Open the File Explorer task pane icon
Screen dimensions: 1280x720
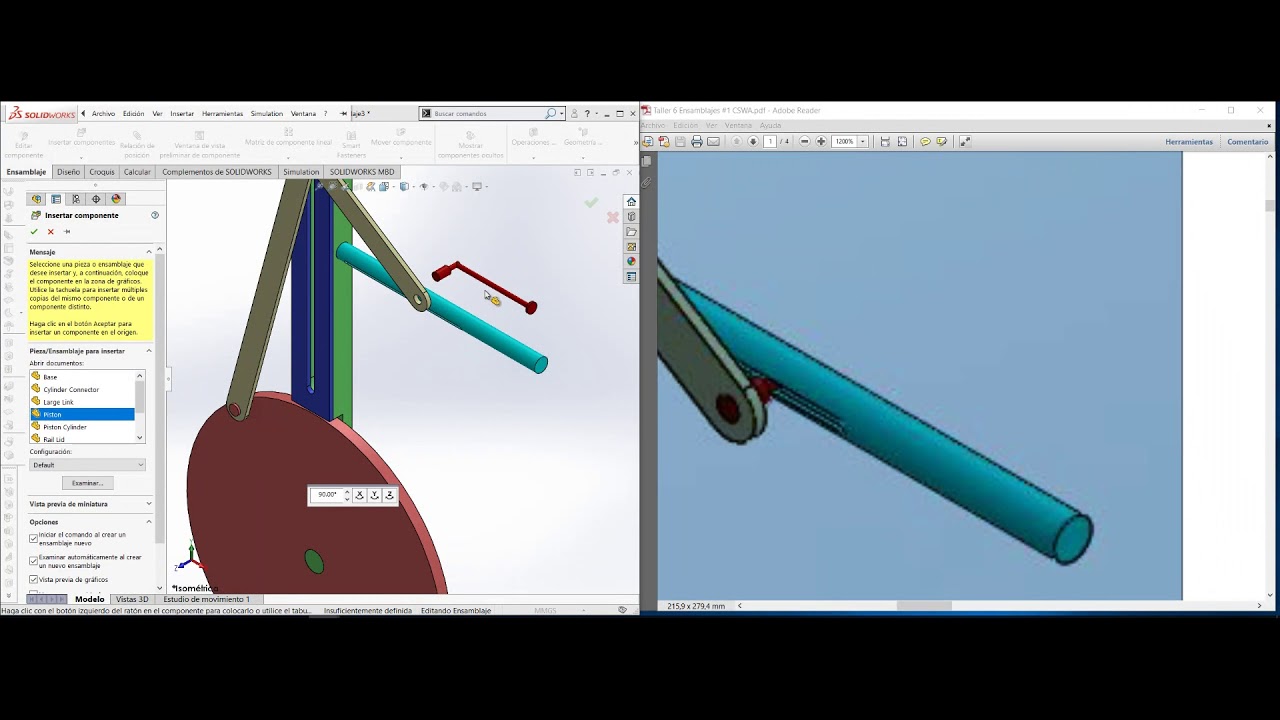tap(631, 232)
